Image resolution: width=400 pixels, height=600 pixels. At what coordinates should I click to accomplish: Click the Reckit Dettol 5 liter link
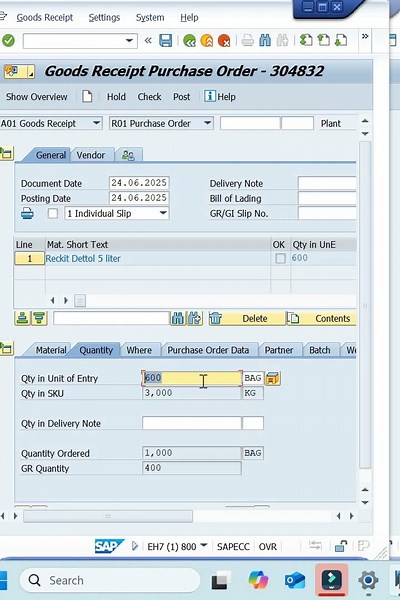pyautogui.click(x=83, y=259)
